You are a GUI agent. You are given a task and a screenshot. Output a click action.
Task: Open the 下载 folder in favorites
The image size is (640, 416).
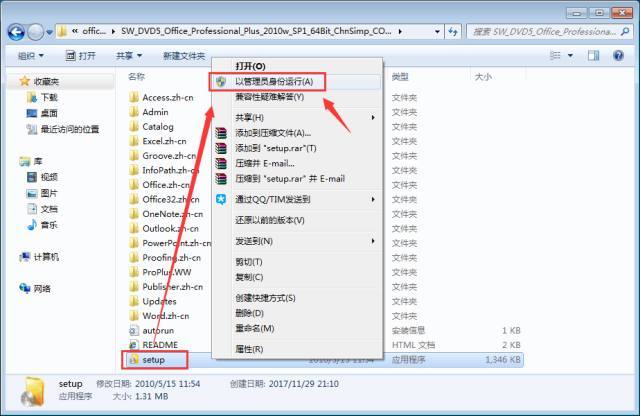[x=49, y=97]
